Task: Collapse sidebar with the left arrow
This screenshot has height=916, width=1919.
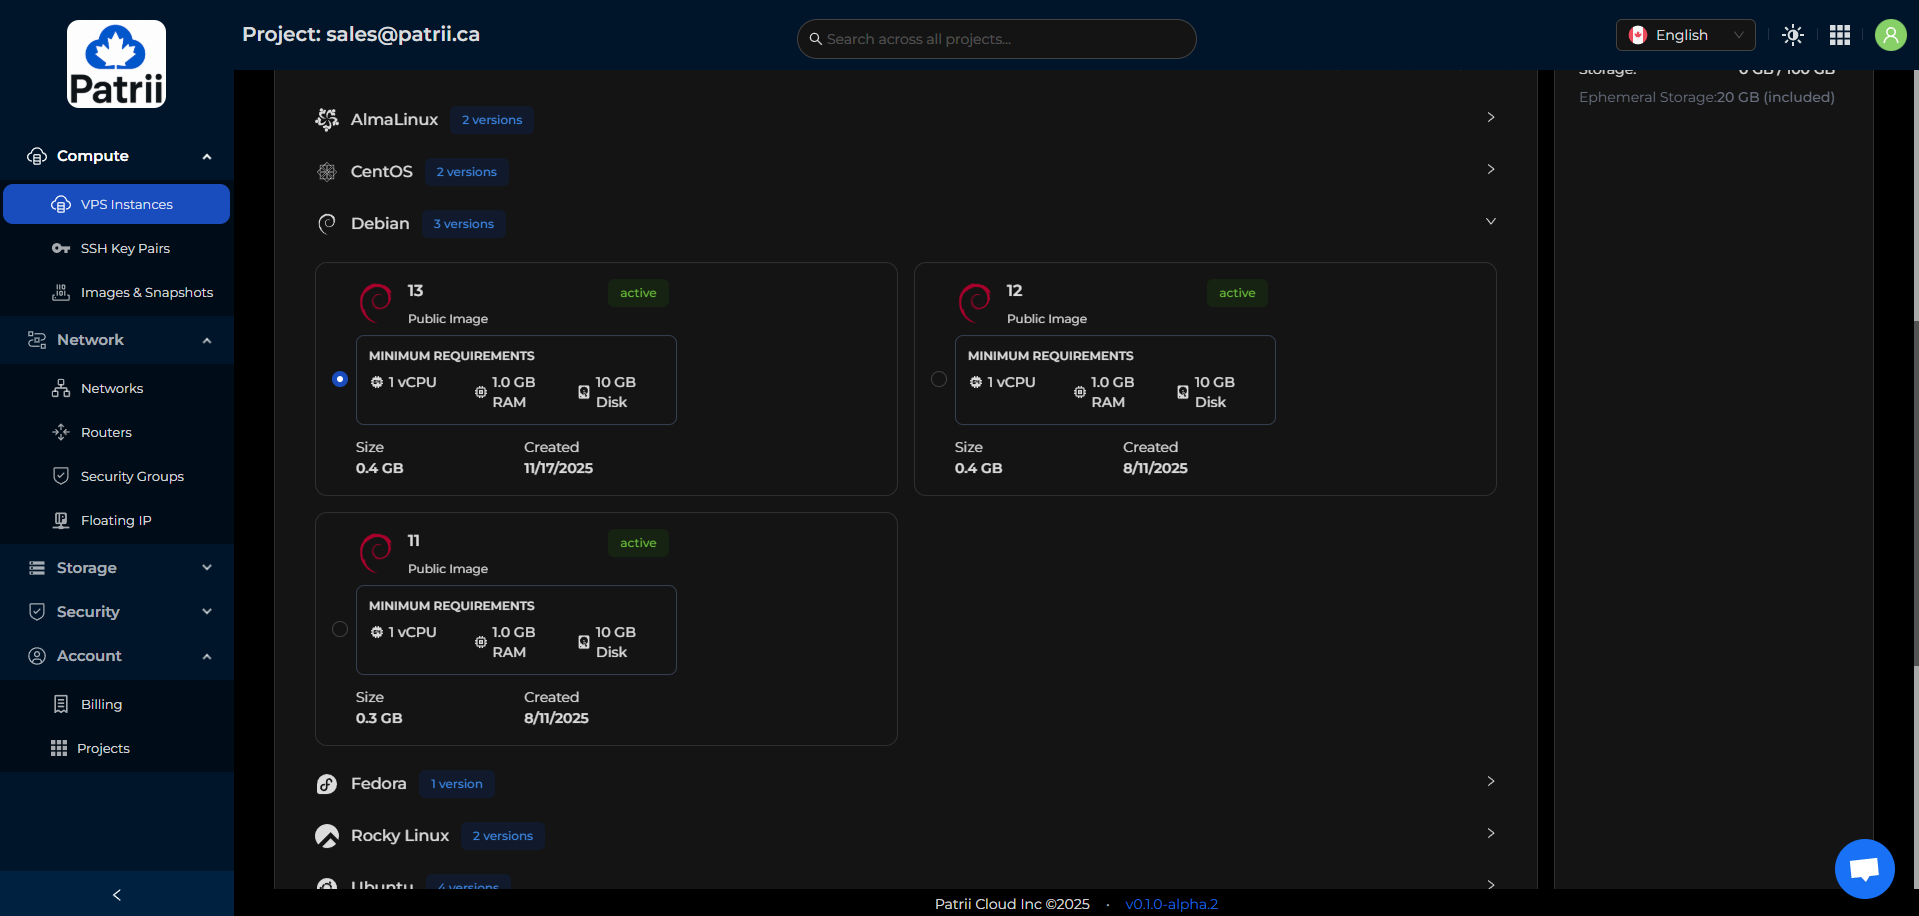Action: click(117, 894)
